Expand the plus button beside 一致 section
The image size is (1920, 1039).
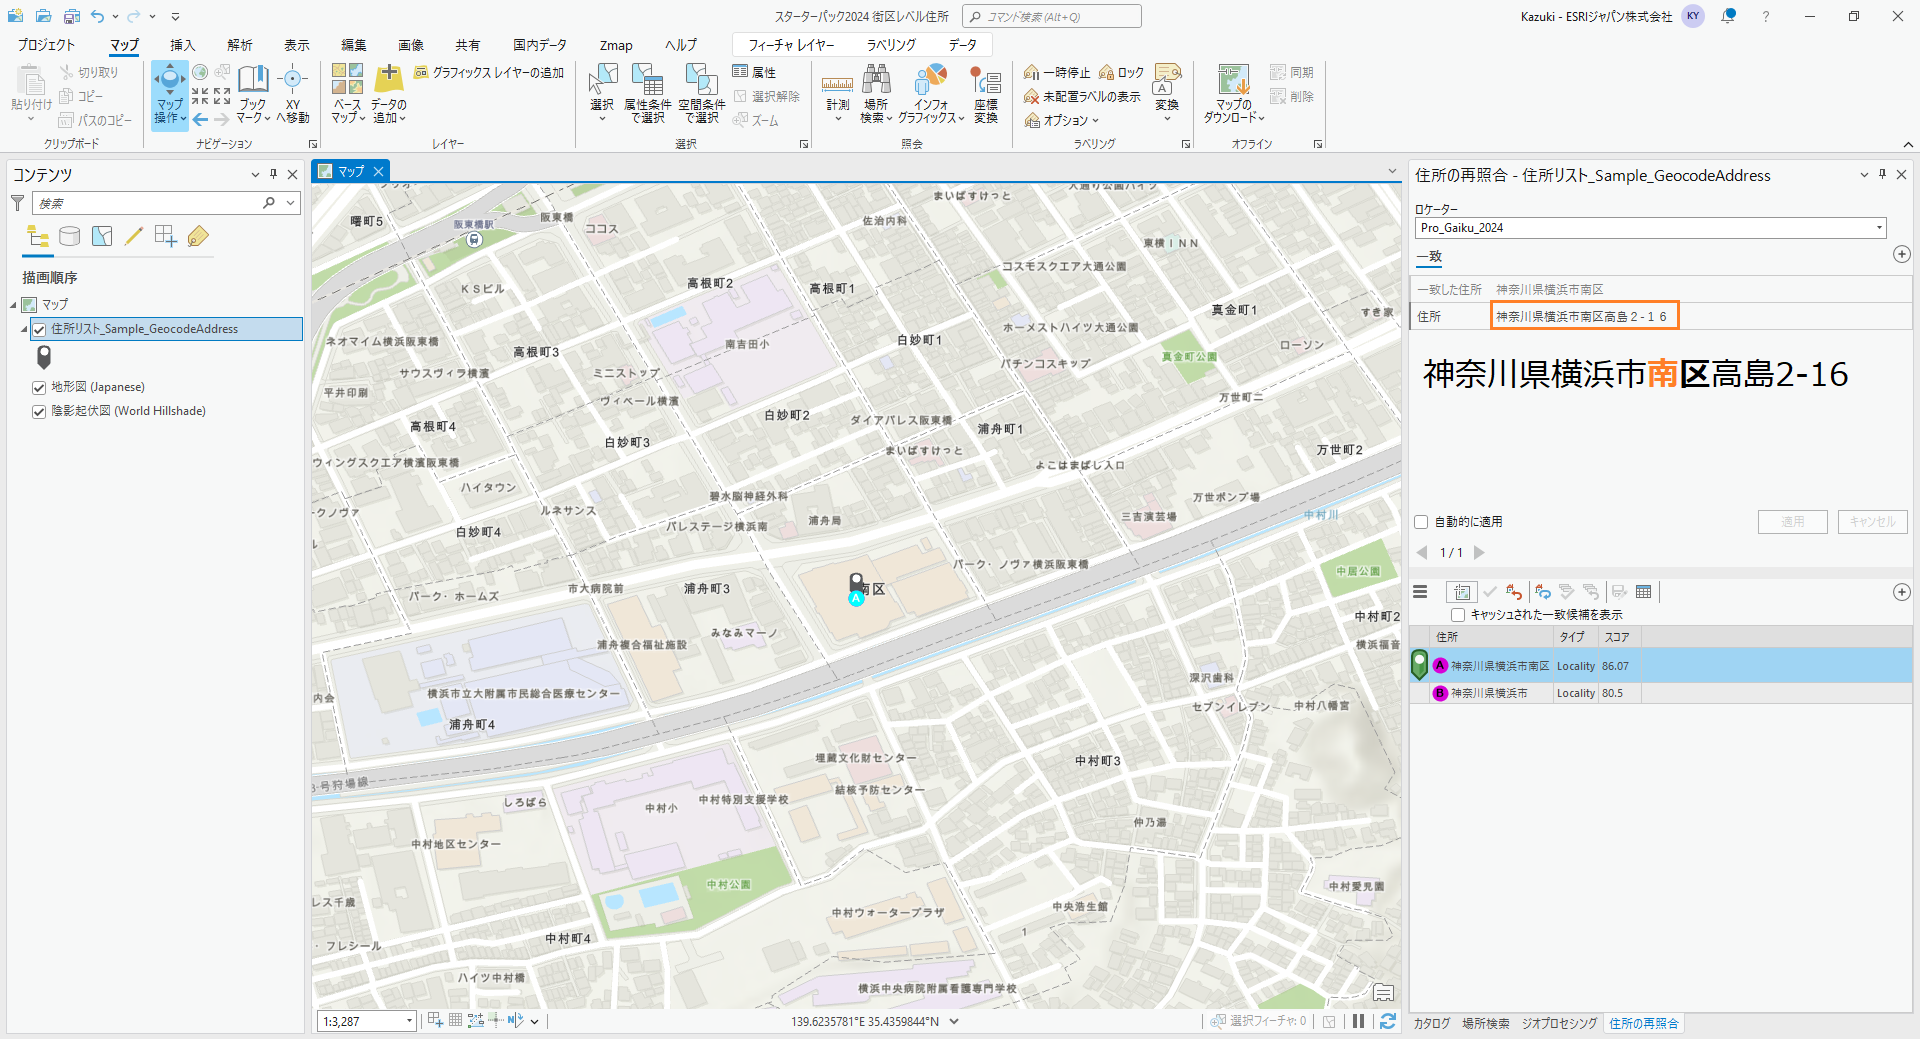pyautogui.click(x=1902, y=254)
